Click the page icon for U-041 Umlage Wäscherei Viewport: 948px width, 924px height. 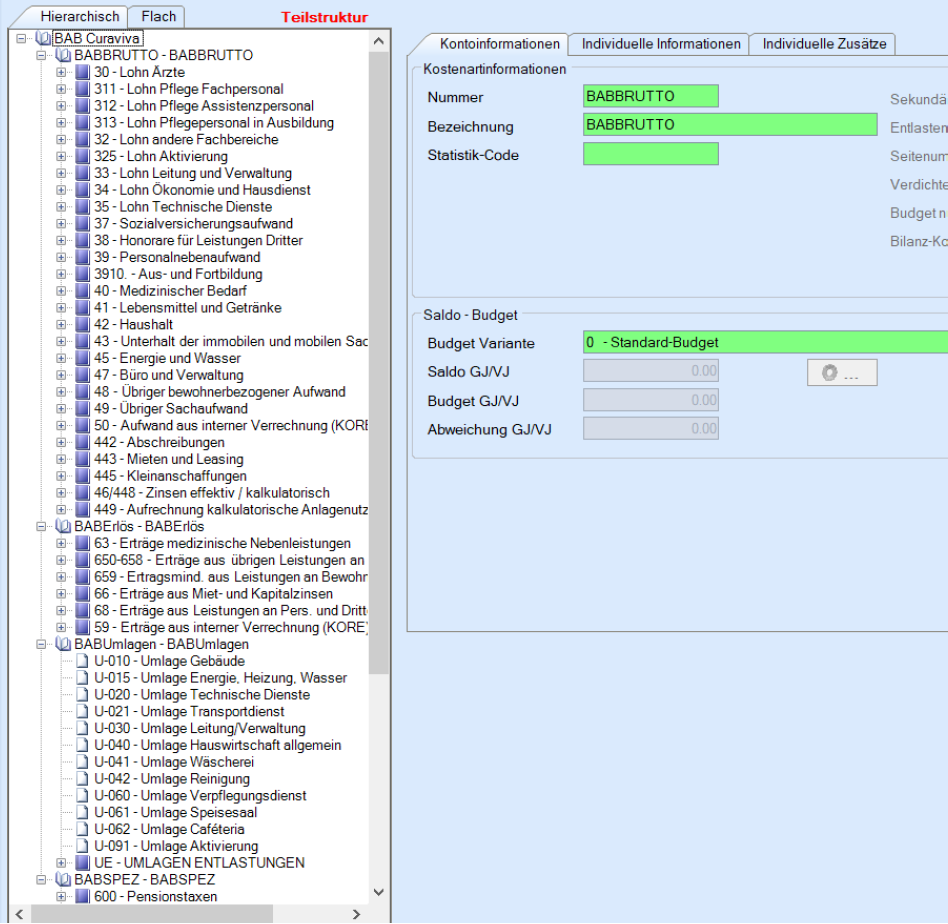click(x=83, y=762)
